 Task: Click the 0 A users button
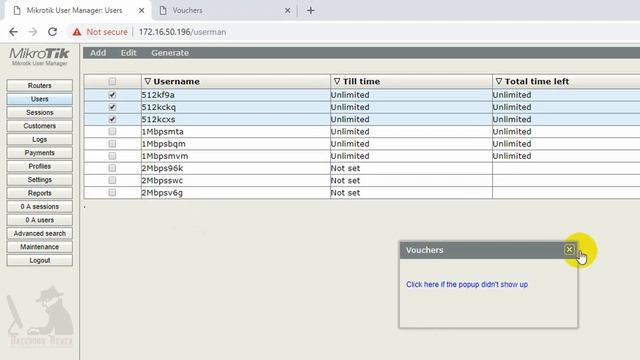tap(40, 220)
